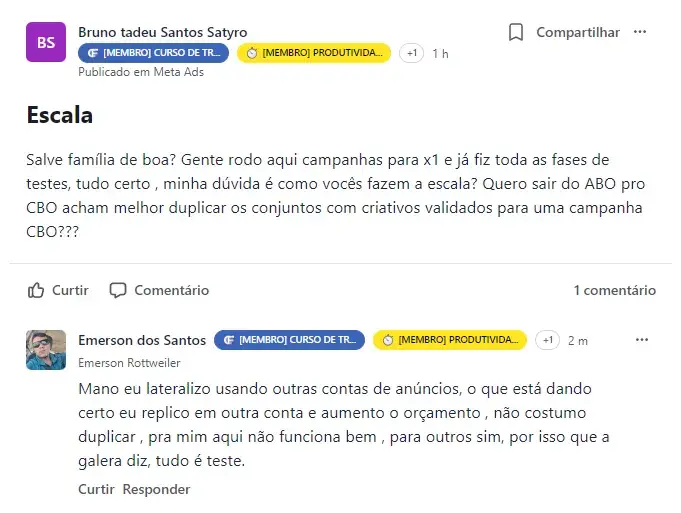Open the post's three-dot options menu
The width and height of the screenshot is (681, 513).
click(x=640, y=32)
